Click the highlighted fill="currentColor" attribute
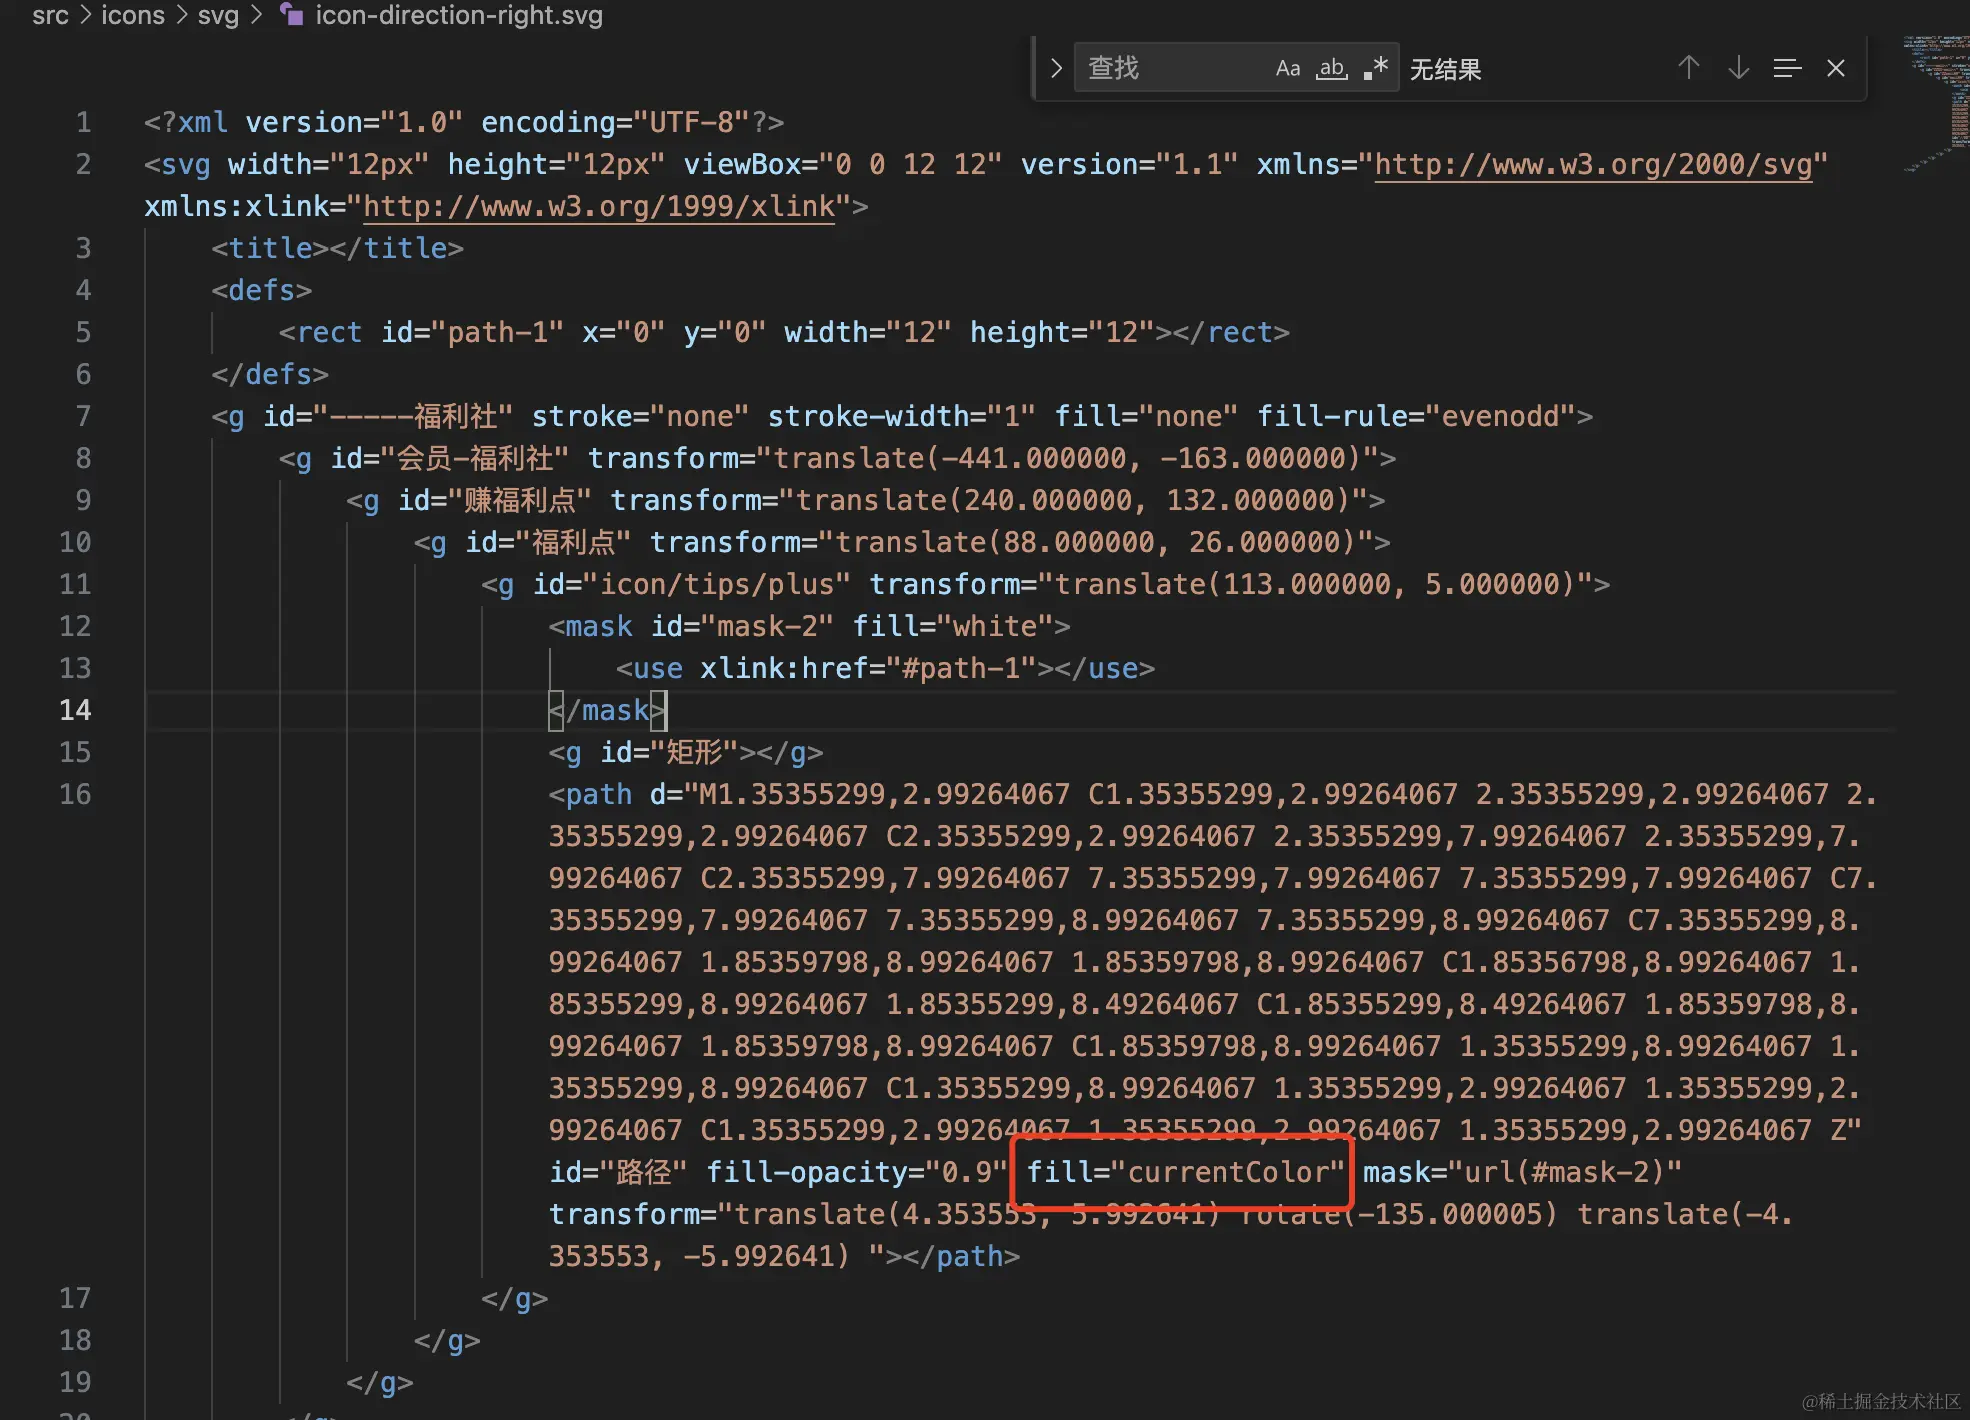The image size is (1970, 1420). point(1183,1172)
